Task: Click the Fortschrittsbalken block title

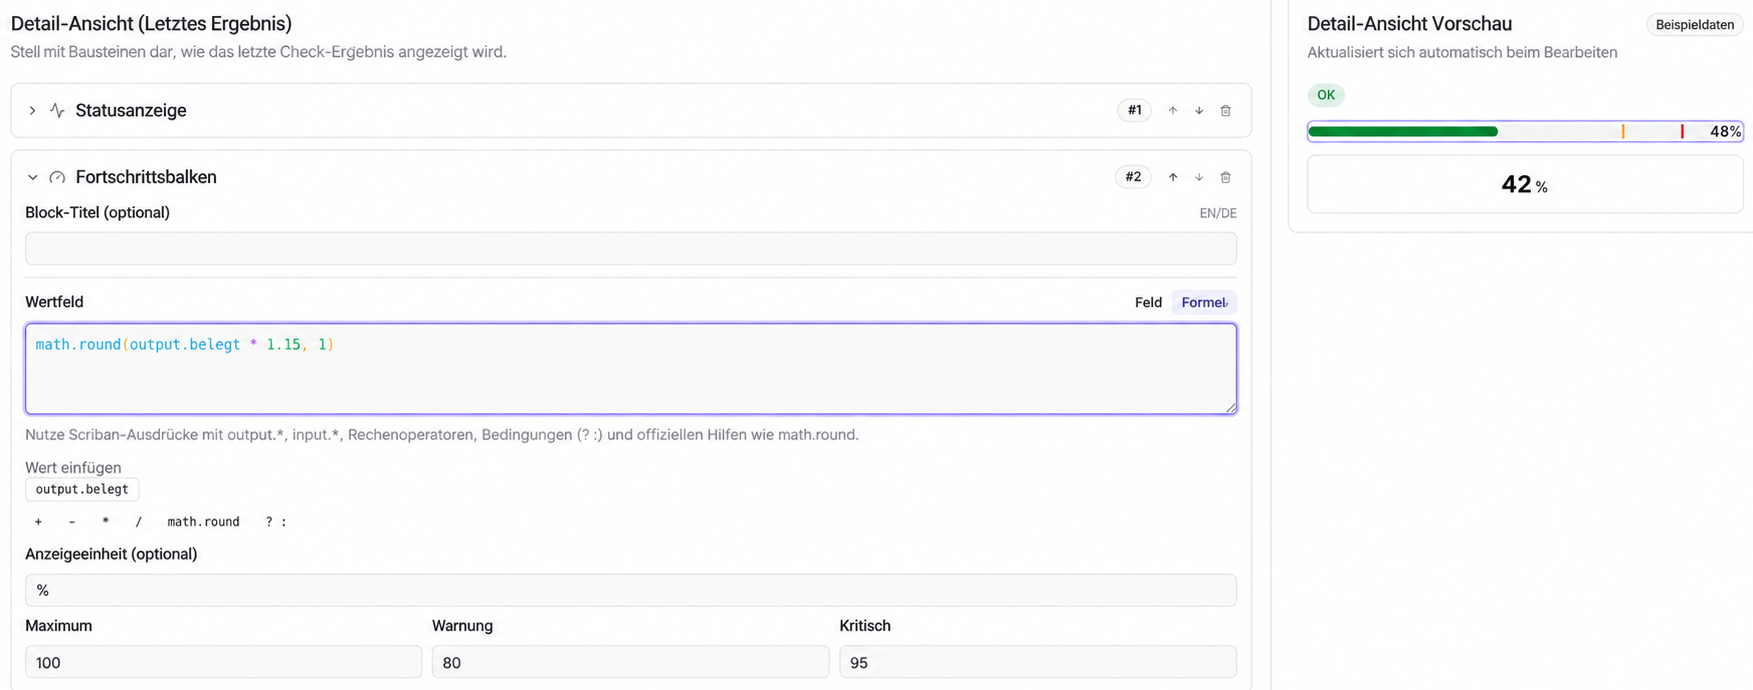Action: click(146, 177)
